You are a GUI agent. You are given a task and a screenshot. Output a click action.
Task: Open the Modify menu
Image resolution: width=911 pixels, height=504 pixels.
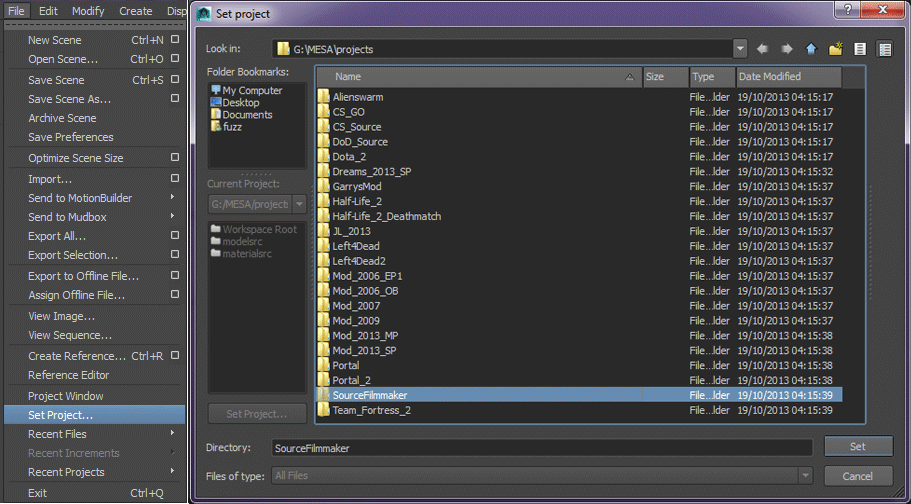(x=88, y=11)
